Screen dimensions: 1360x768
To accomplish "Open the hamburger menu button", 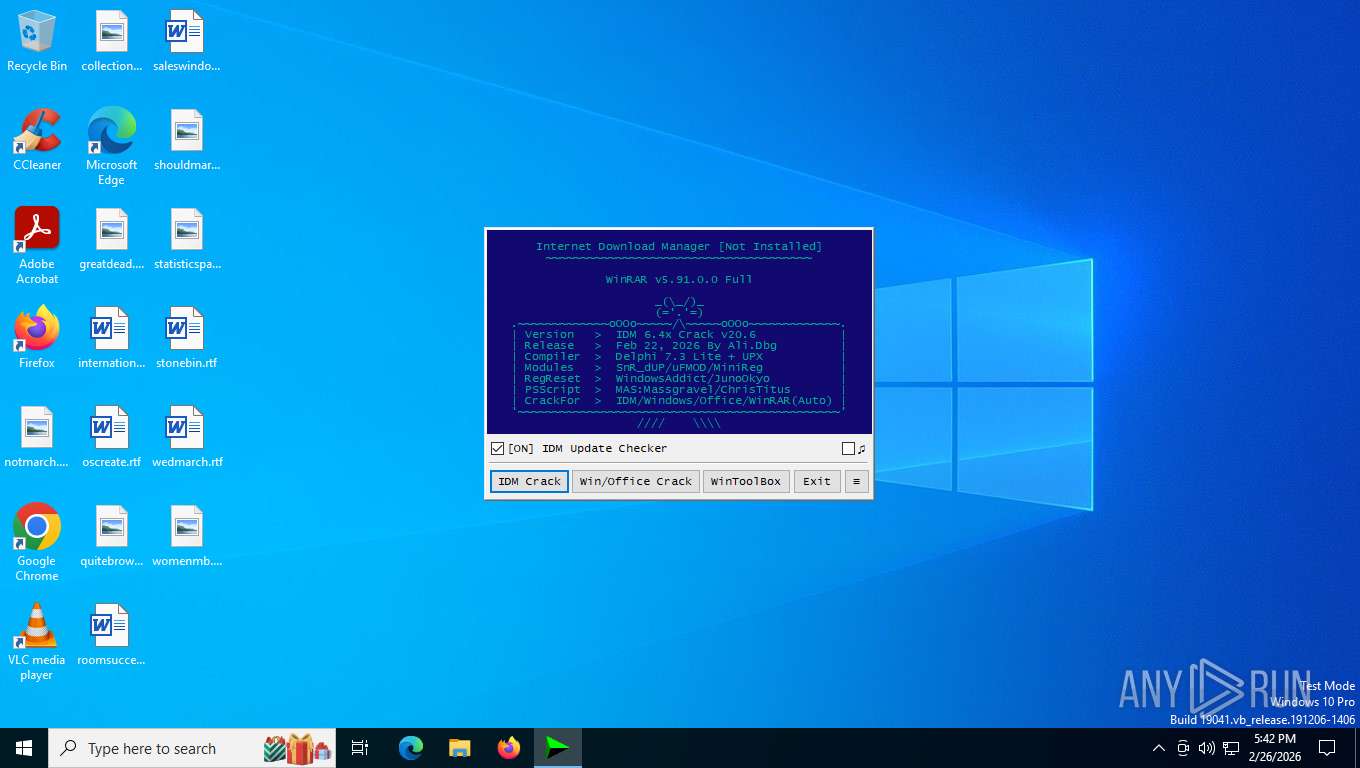I will point(856,481).
